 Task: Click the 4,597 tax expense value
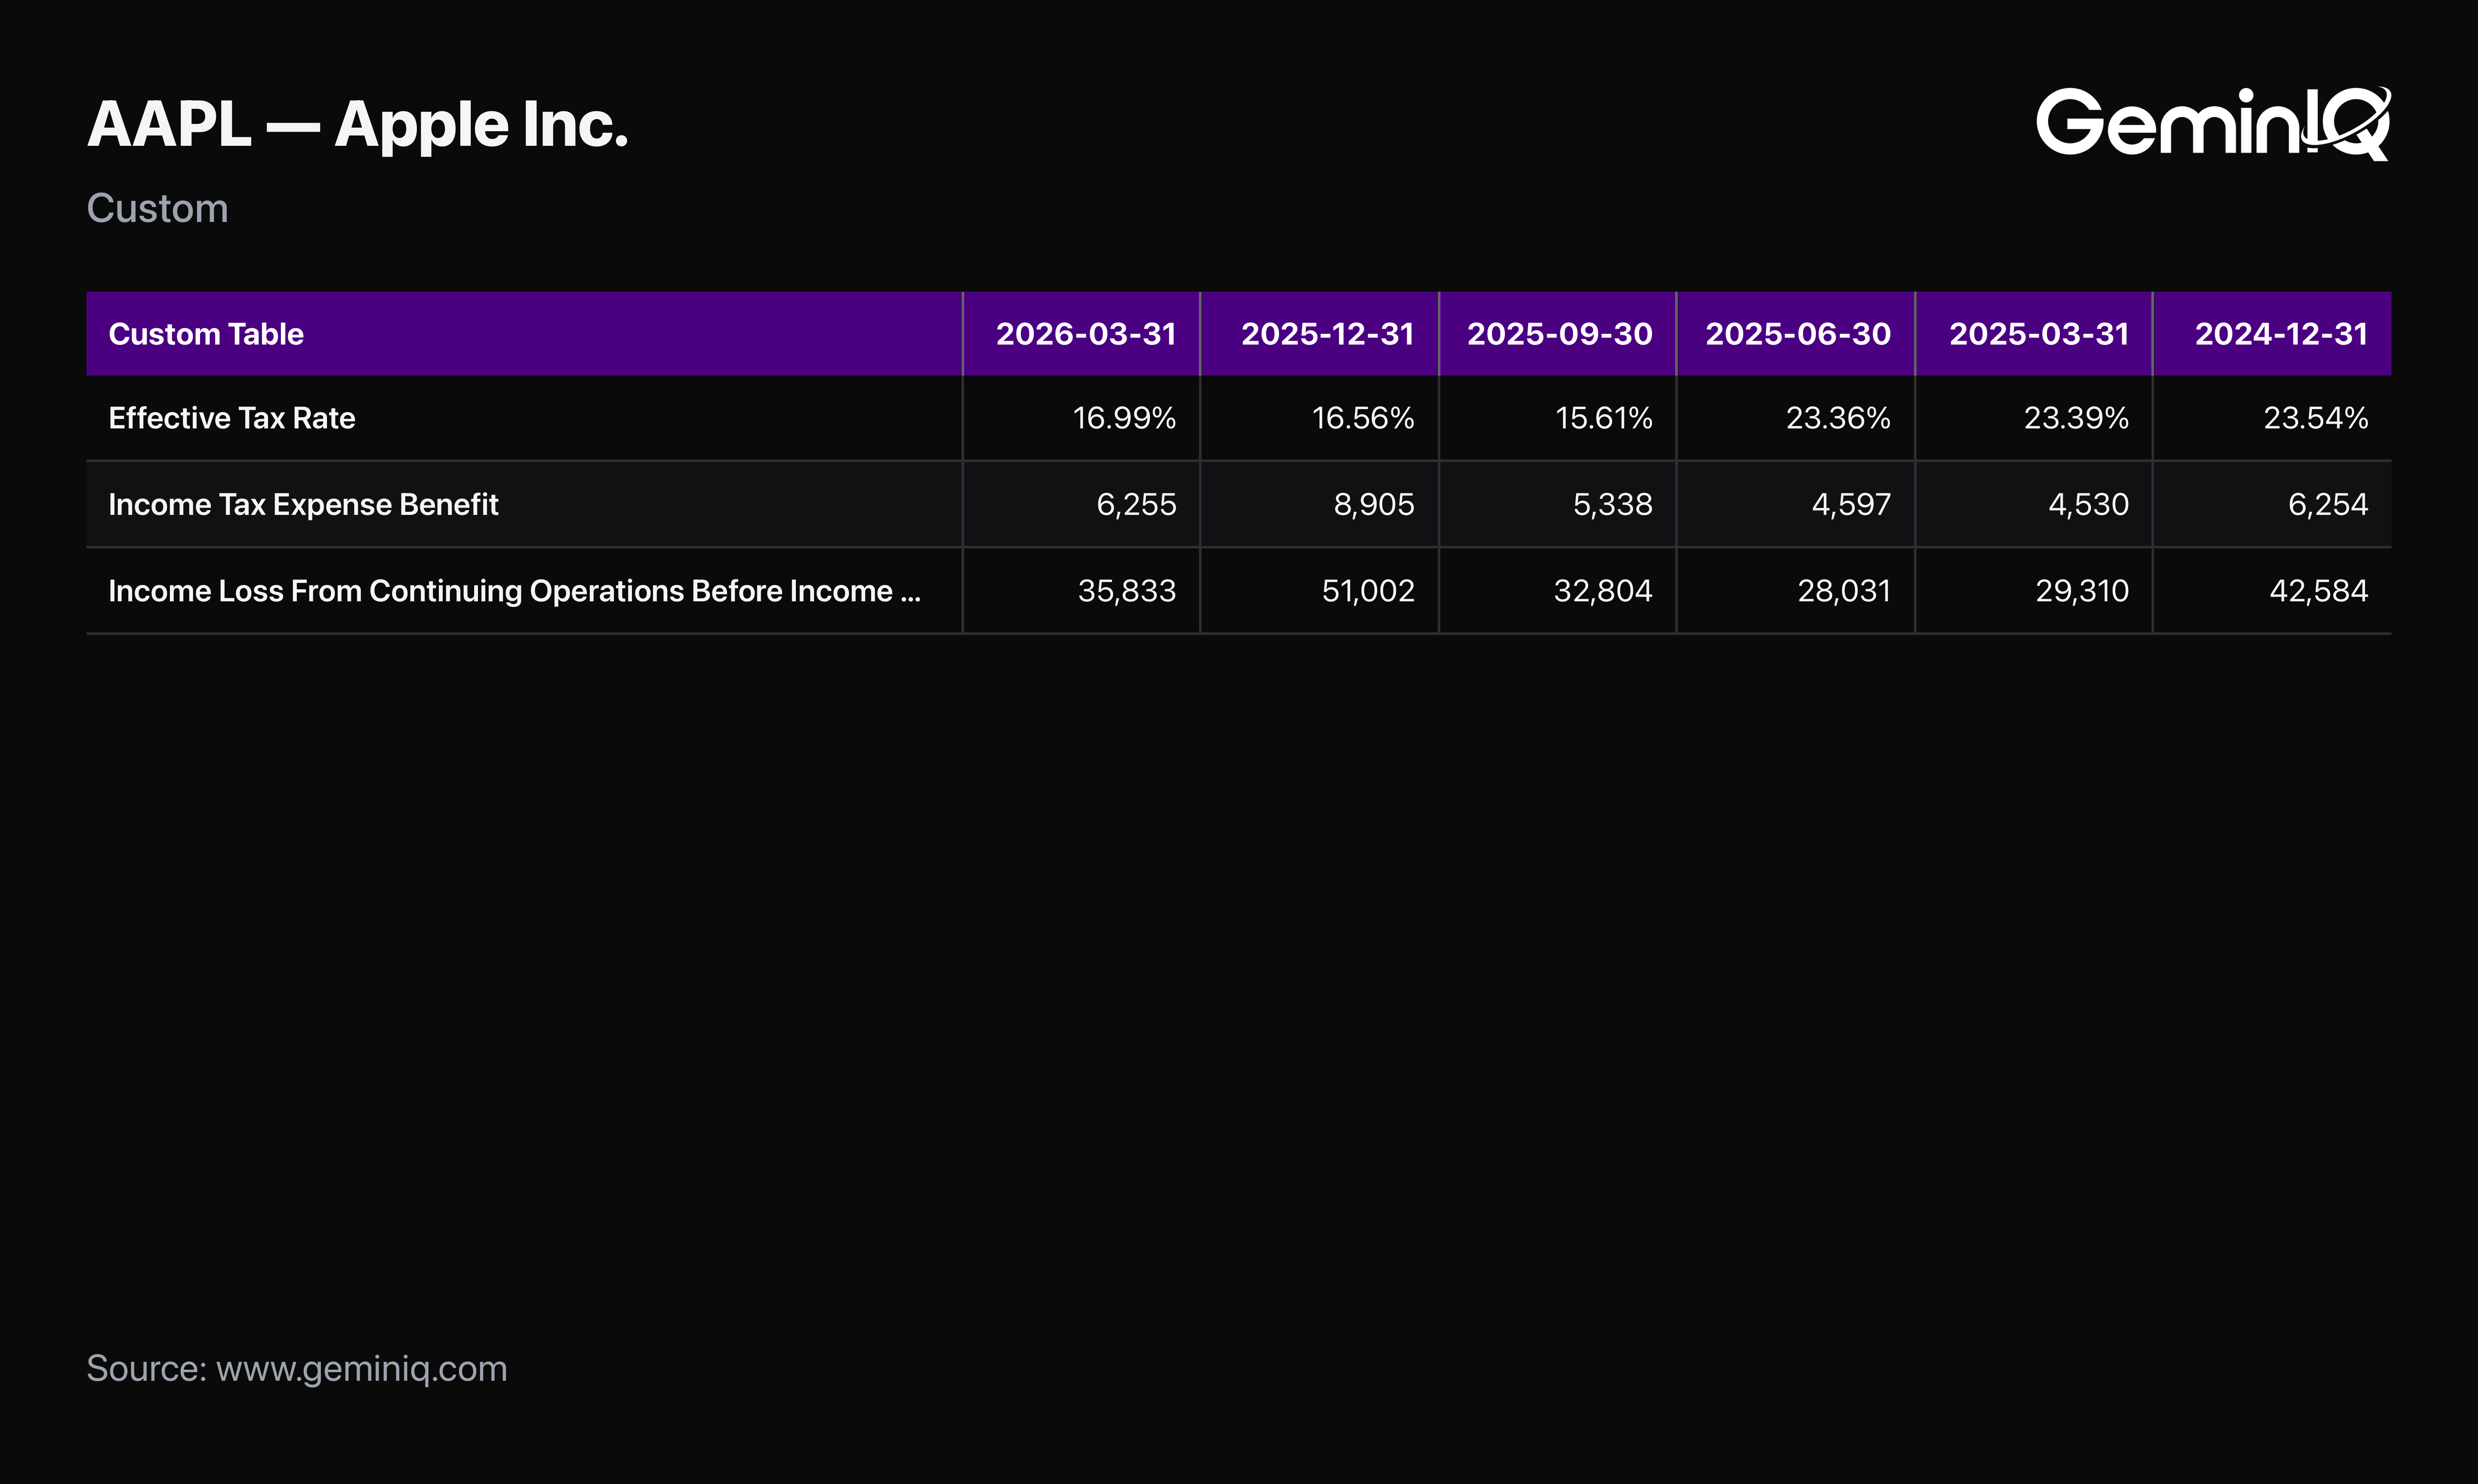tap(1851, 504)
